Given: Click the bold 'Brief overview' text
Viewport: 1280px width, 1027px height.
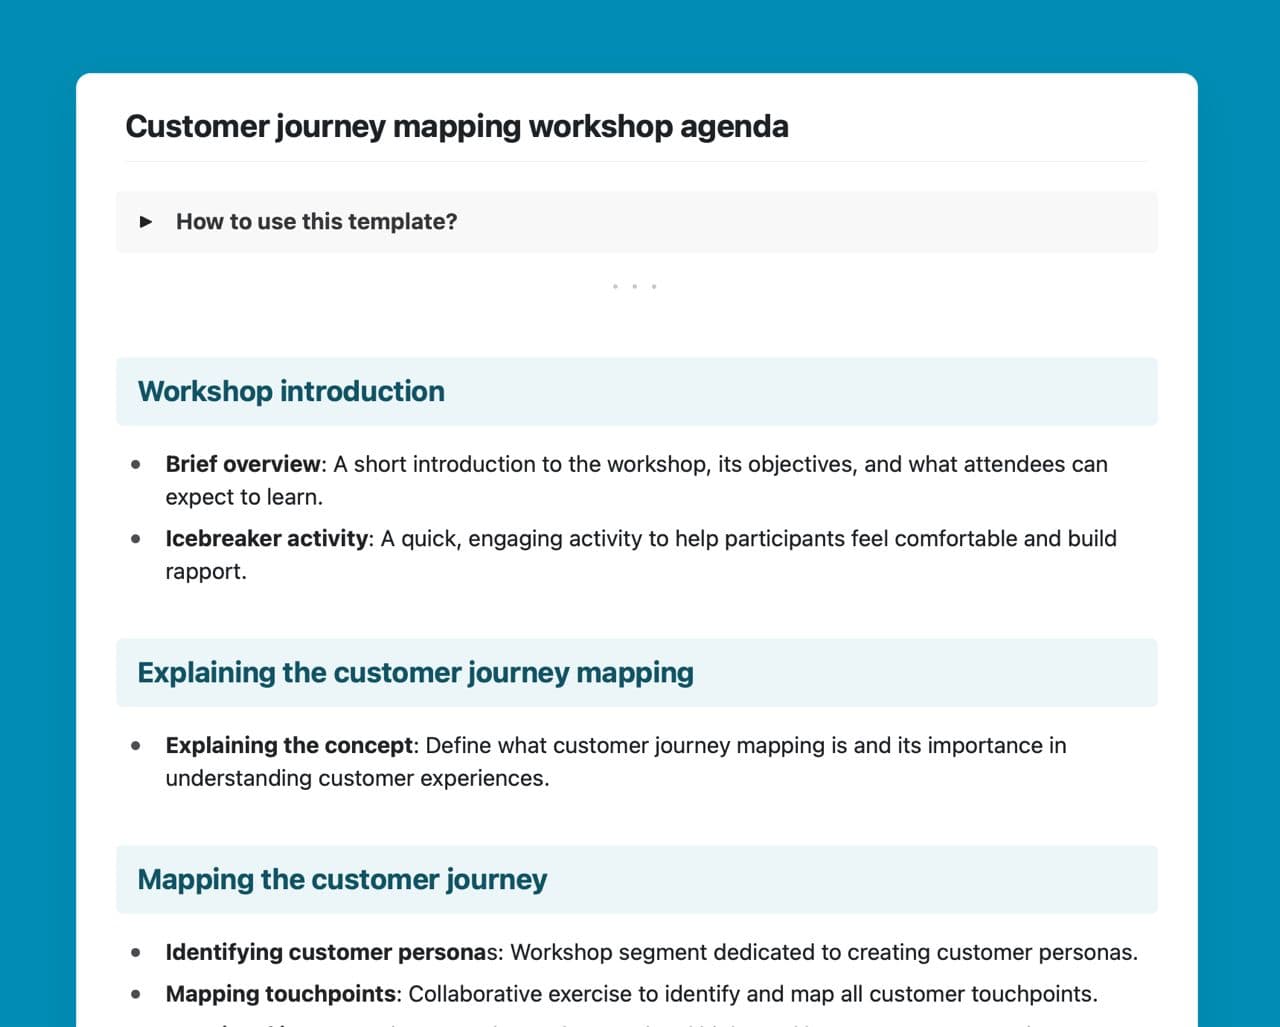Looking at the screenshot, I should 243,464.
